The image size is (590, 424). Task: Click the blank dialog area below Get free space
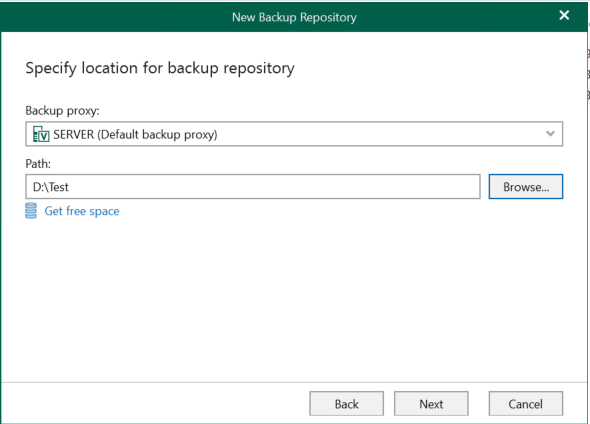293,301
